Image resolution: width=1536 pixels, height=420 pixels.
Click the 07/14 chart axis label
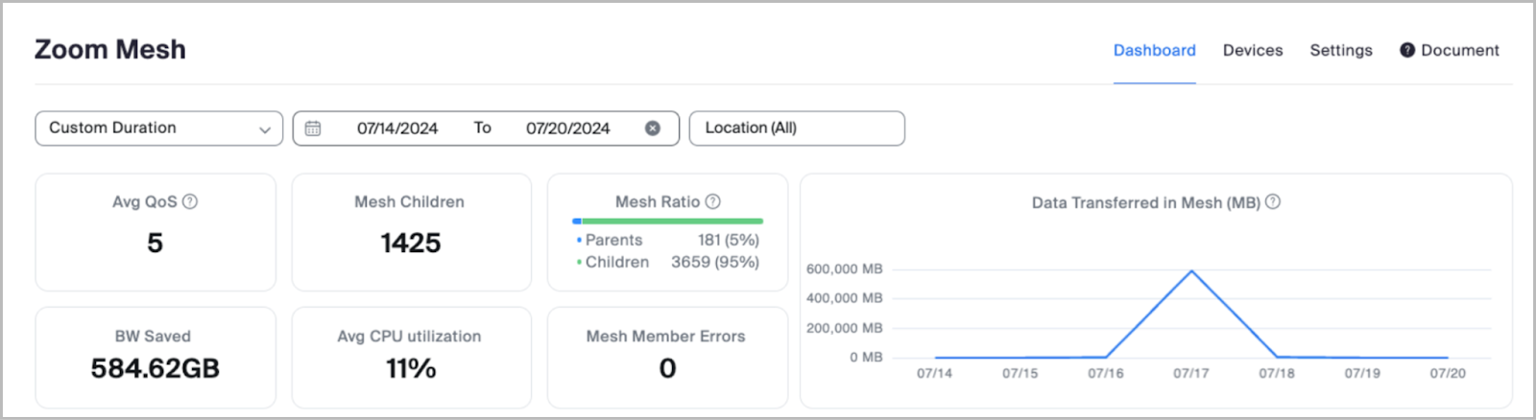click(935, 374)
